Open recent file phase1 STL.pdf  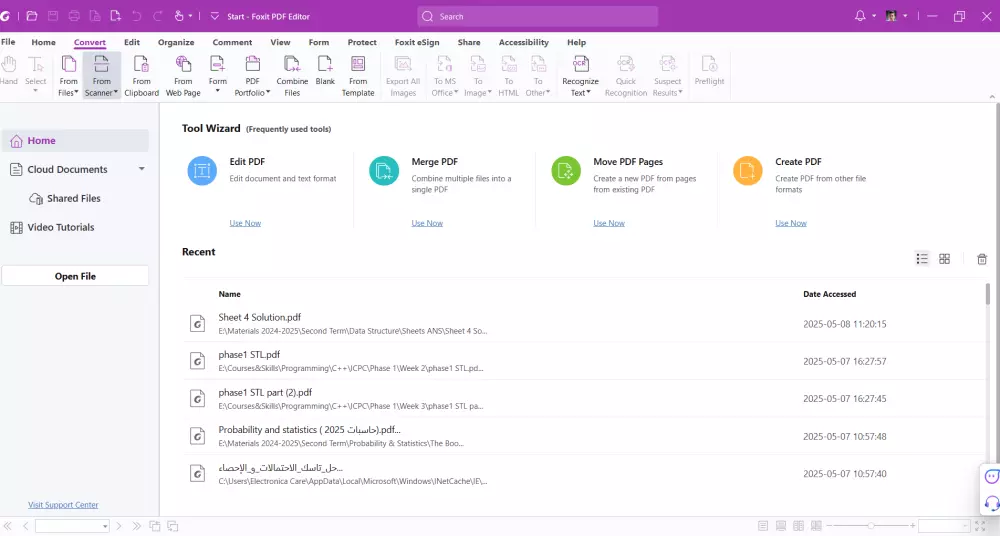584,361
